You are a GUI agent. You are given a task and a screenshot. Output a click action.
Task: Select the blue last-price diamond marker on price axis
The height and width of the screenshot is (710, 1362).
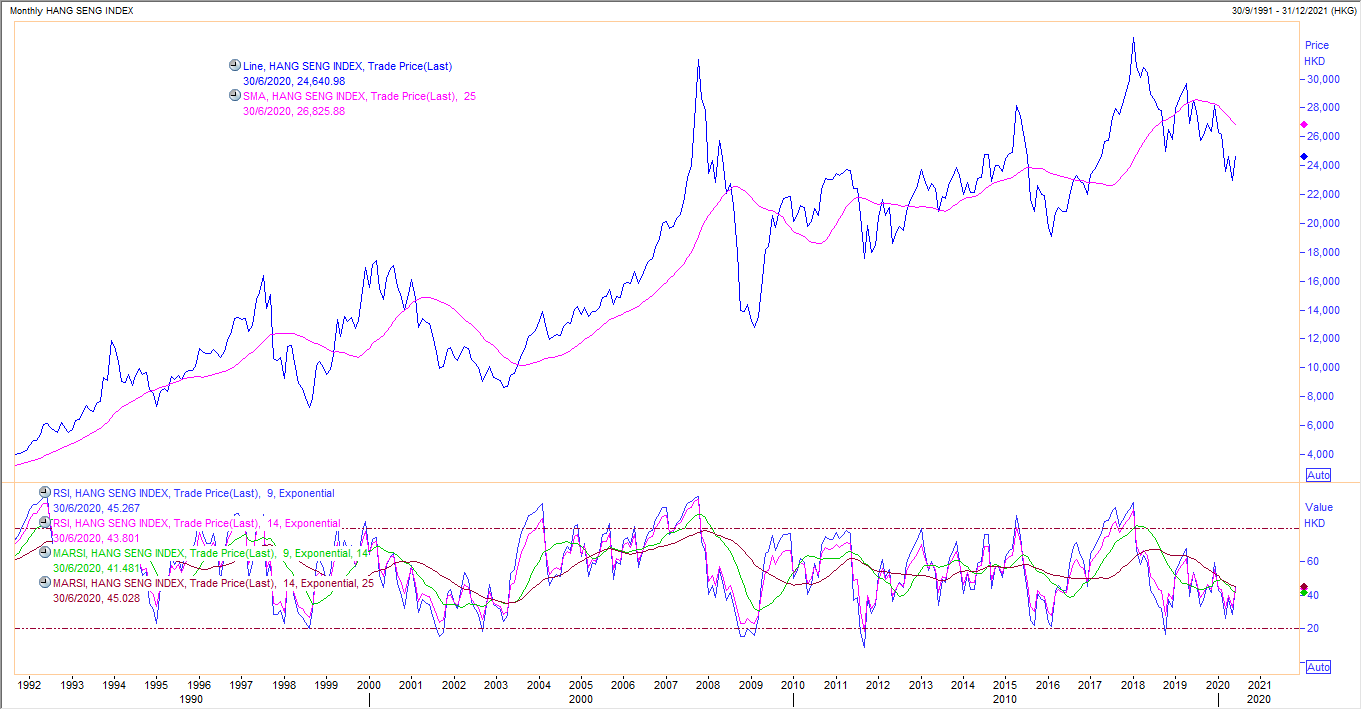tap(1303, 156)
